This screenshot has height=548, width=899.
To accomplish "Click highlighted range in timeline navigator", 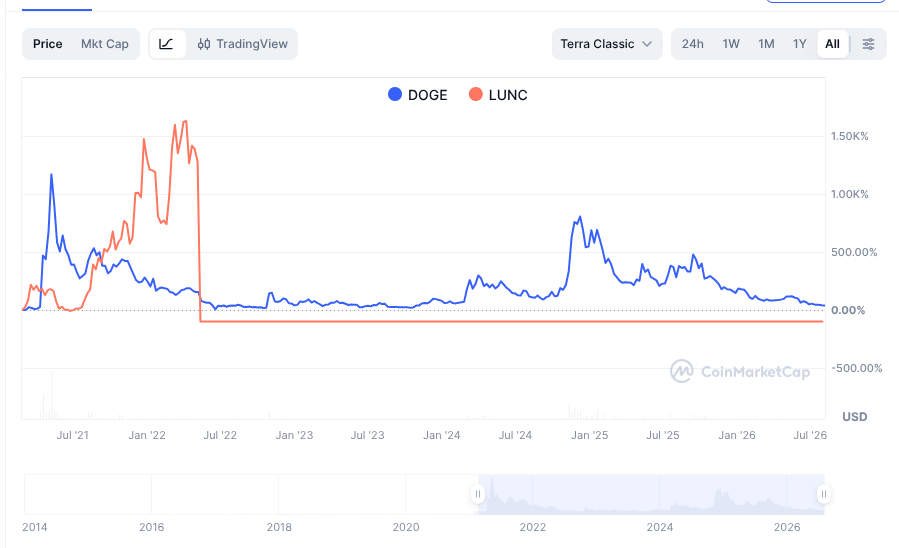I will [x=651, y=494].
